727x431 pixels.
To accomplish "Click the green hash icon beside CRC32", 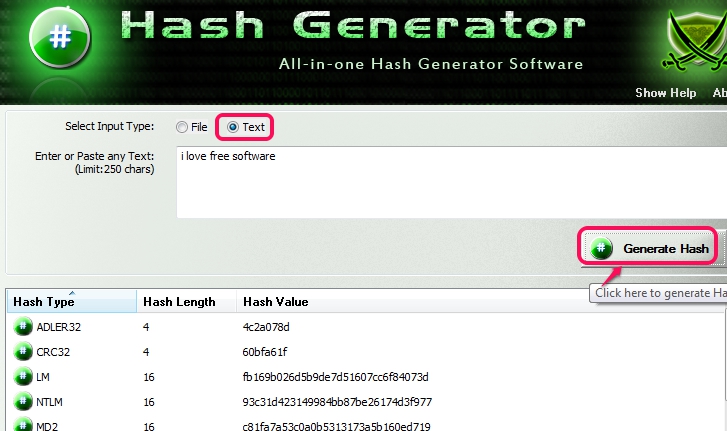I will 23,351.
